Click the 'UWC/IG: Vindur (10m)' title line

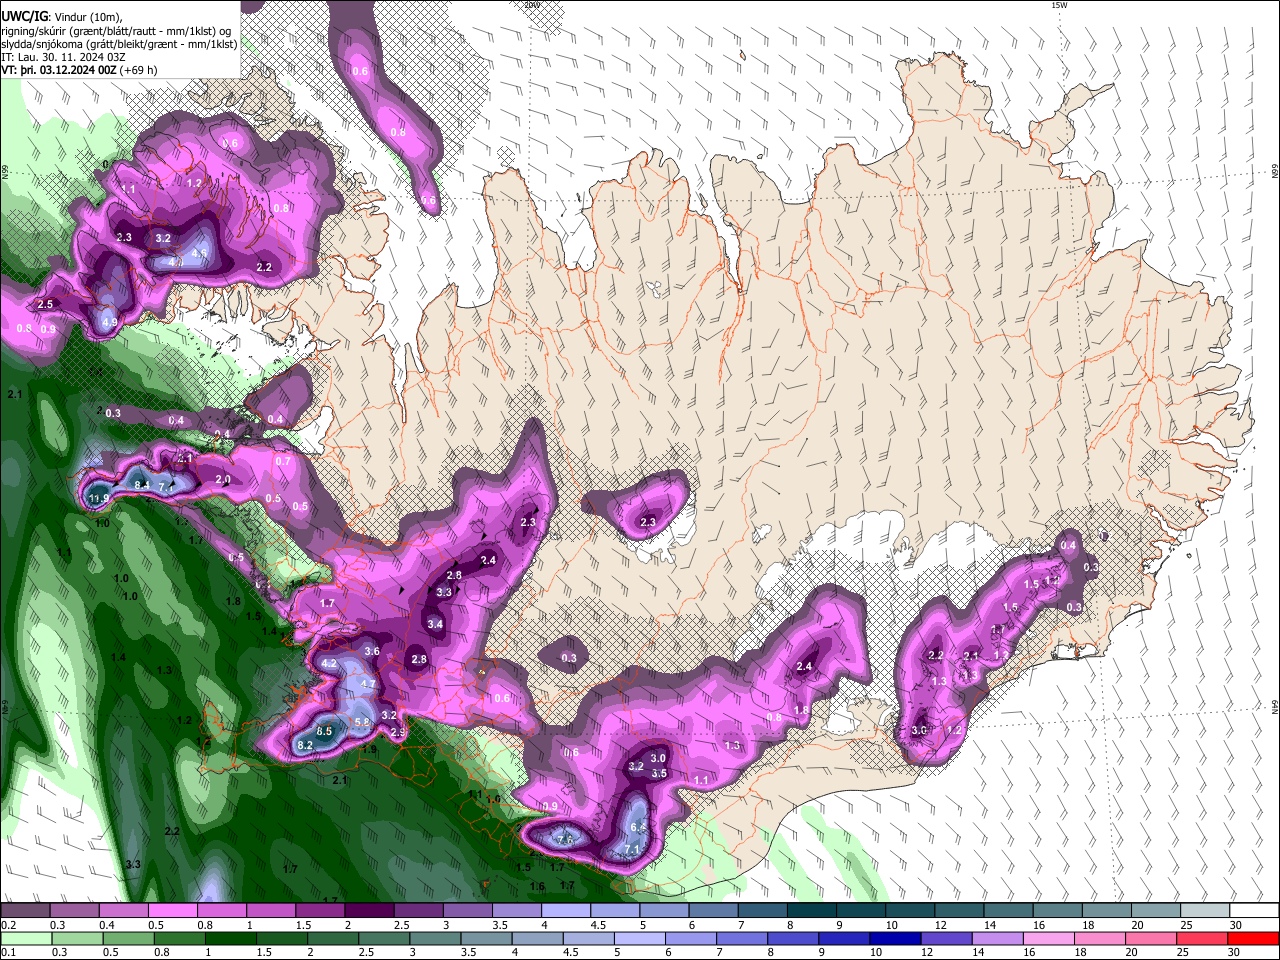(61, 17)
